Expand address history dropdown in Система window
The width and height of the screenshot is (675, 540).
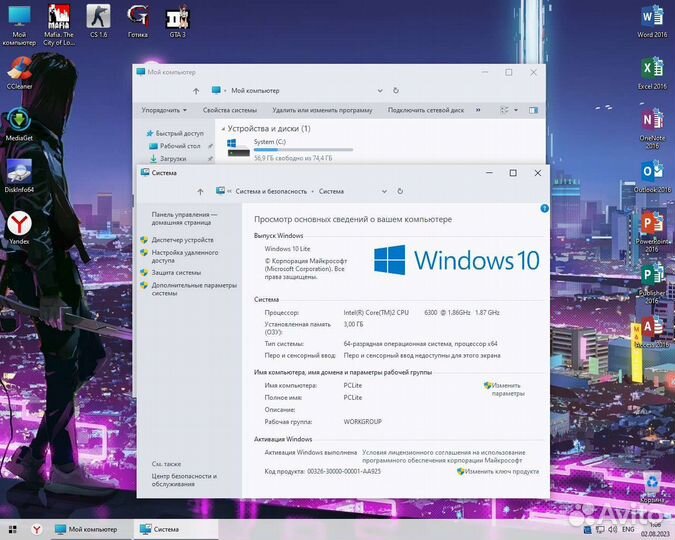(x=384, y=192)
